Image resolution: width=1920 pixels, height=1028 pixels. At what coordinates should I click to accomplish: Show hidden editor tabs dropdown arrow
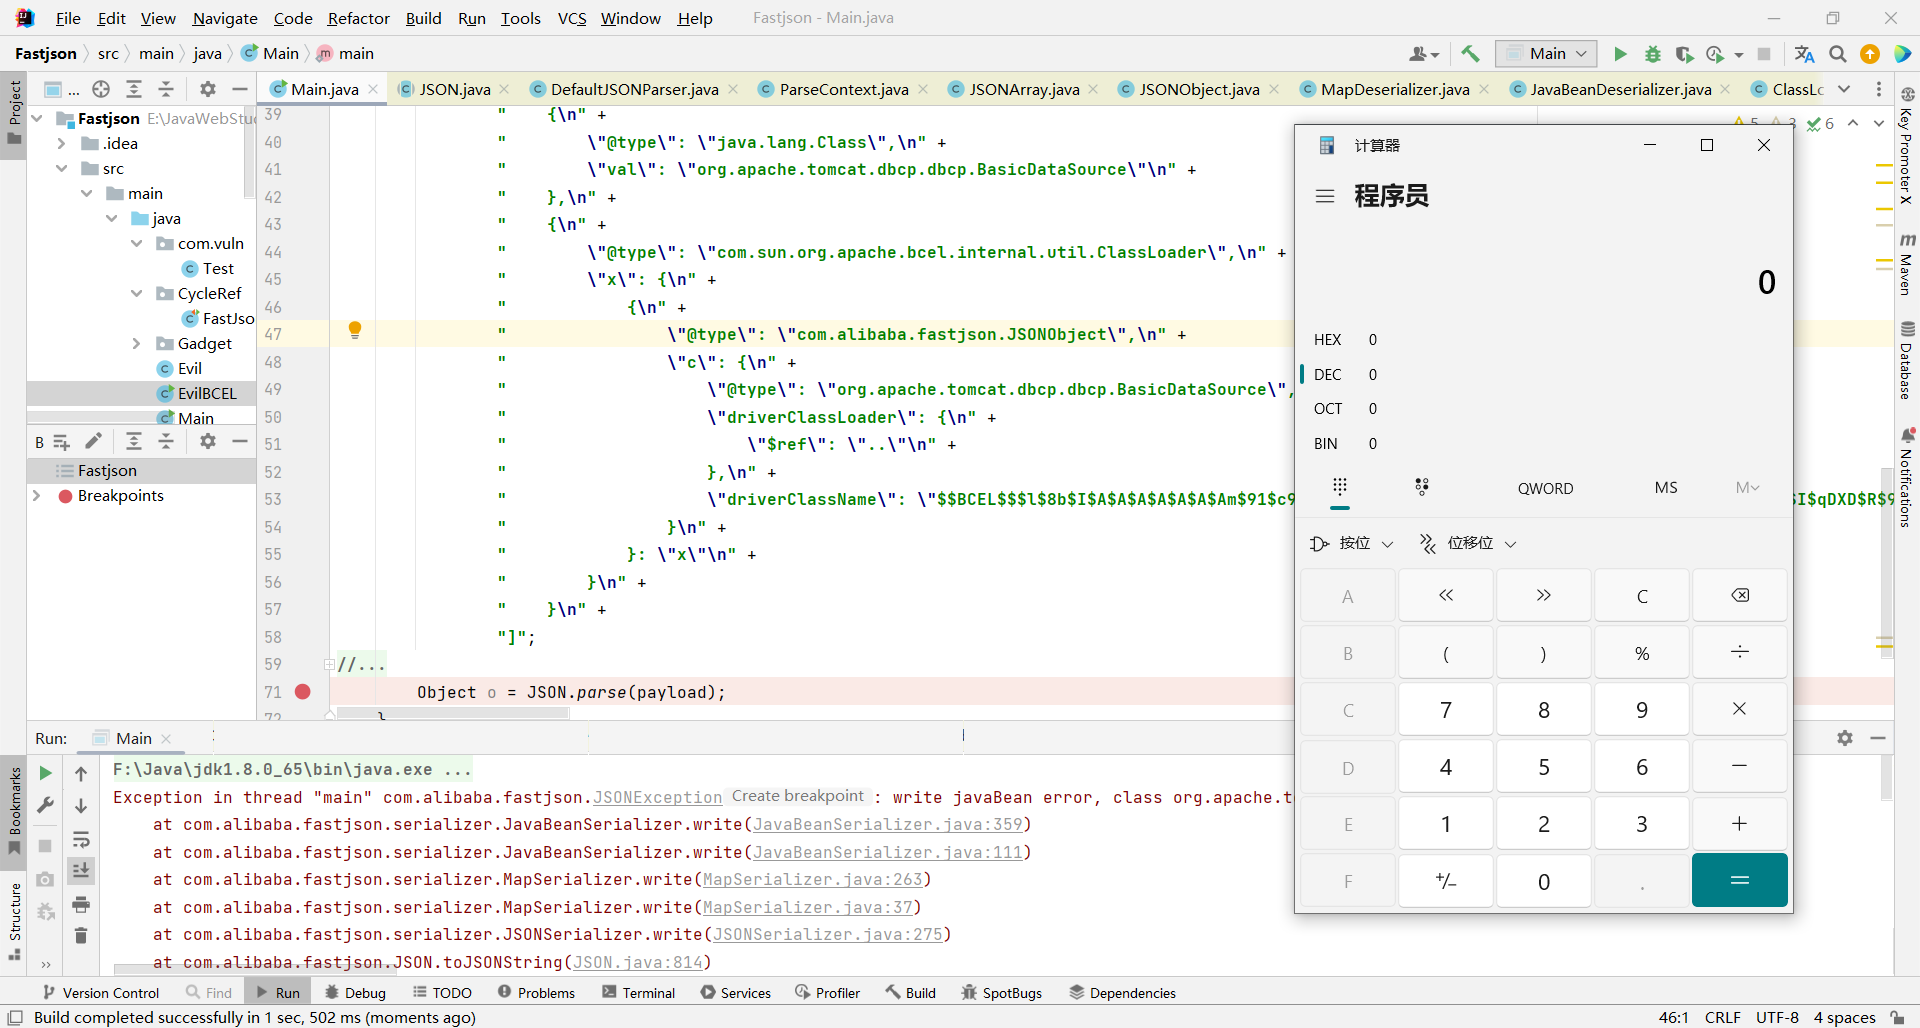1844,89
